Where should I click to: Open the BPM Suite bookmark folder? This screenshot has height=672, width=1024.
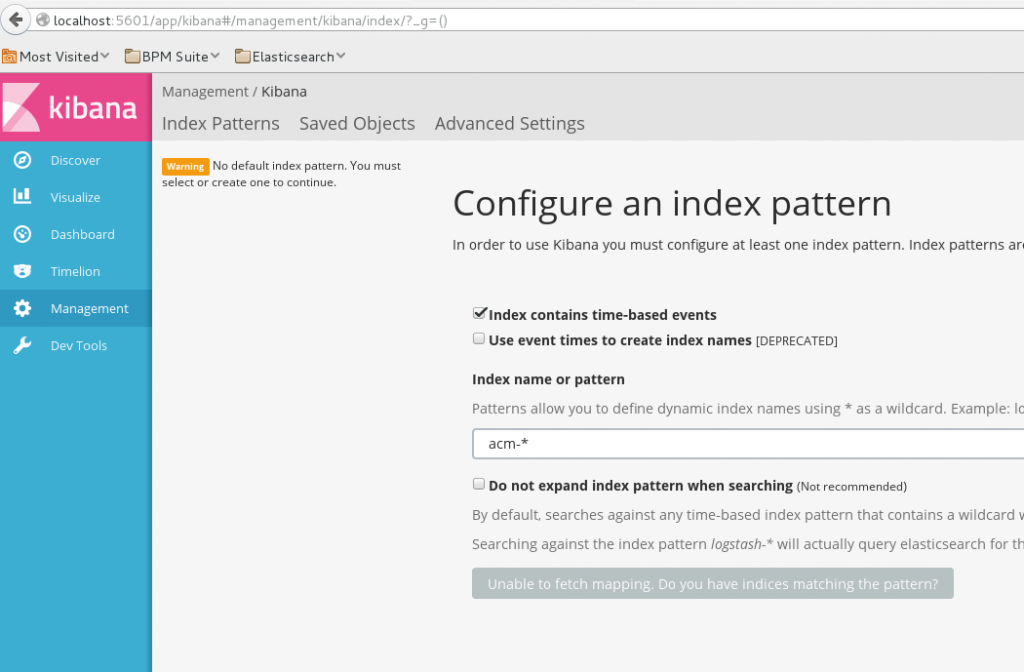click(x=172, y=56)
